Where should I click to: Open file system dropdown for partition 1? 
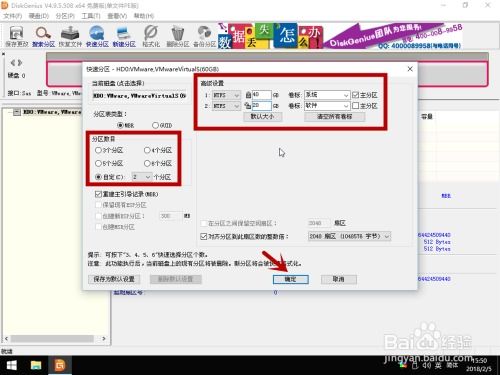click(226, 95)
